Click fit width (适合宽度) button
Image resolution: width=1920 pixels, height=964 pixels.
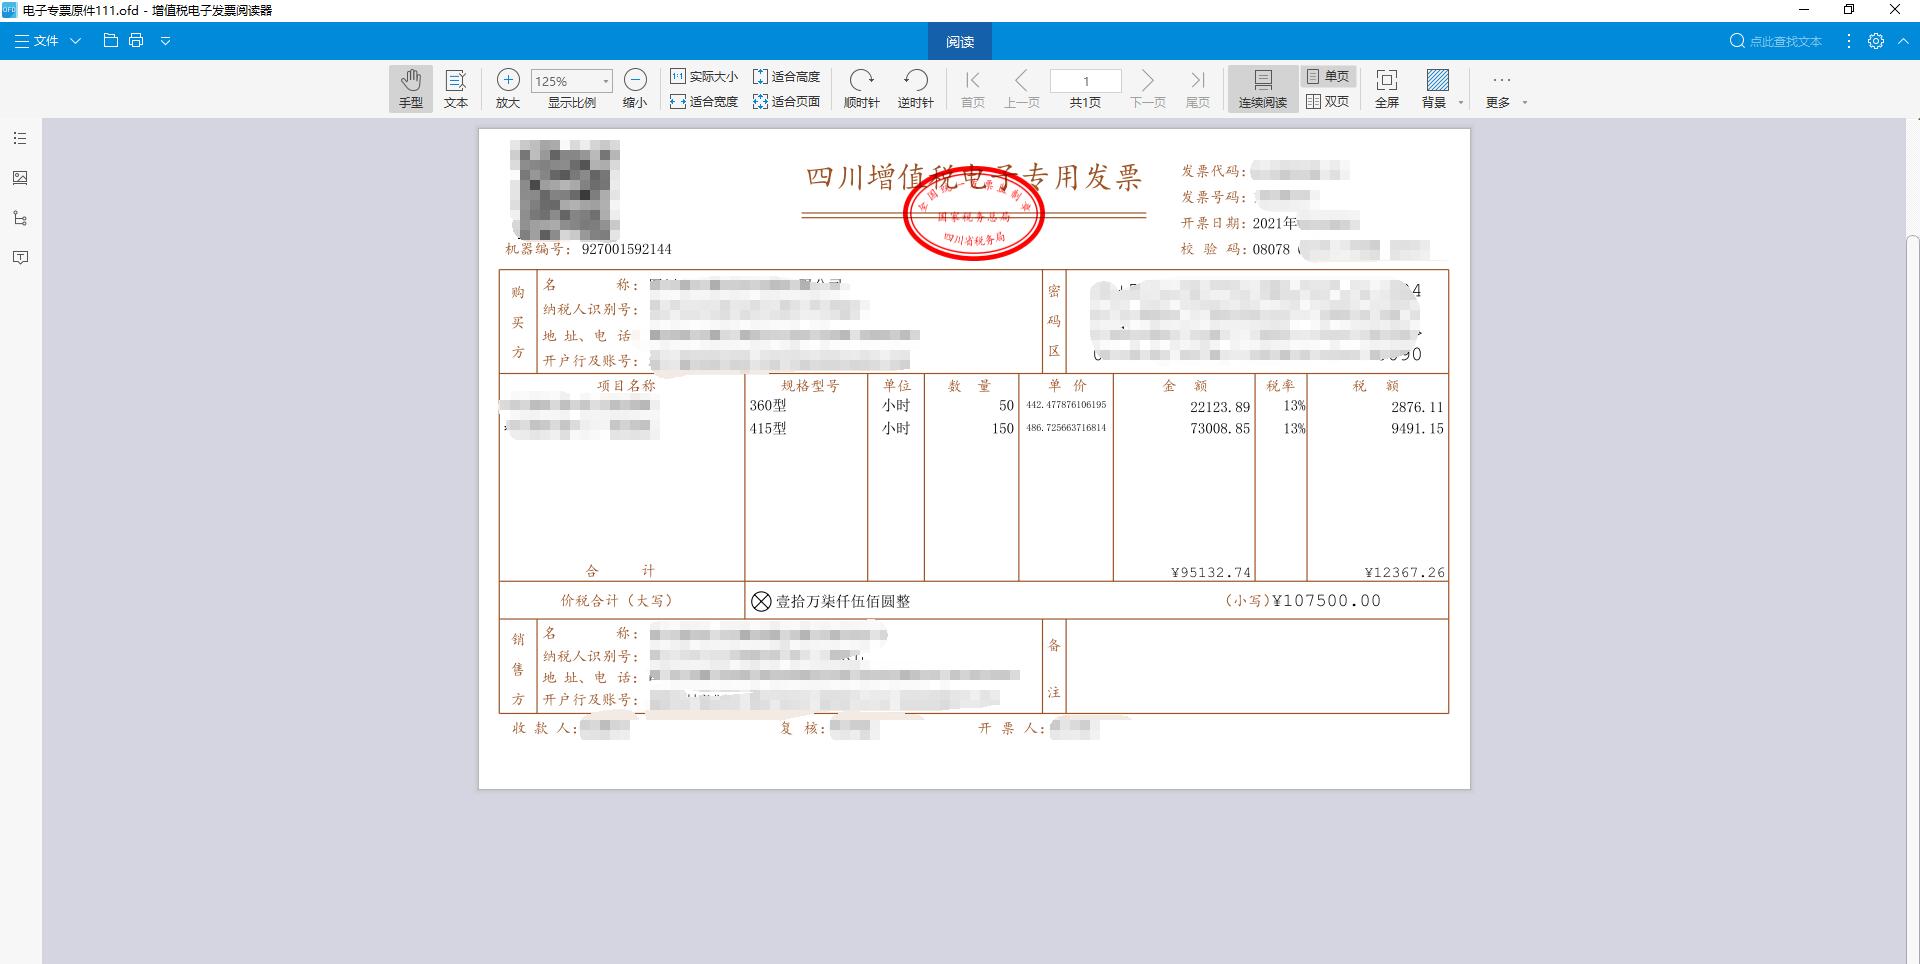pyautogui.click(x=704, y=102)
